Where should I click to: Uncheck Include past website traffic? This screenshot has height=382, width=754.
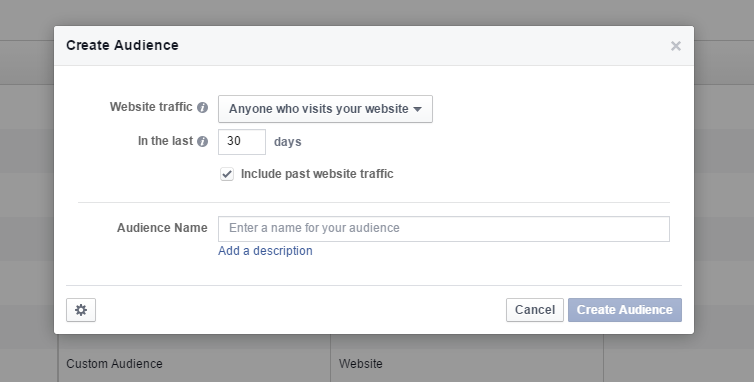click(227, 174)
